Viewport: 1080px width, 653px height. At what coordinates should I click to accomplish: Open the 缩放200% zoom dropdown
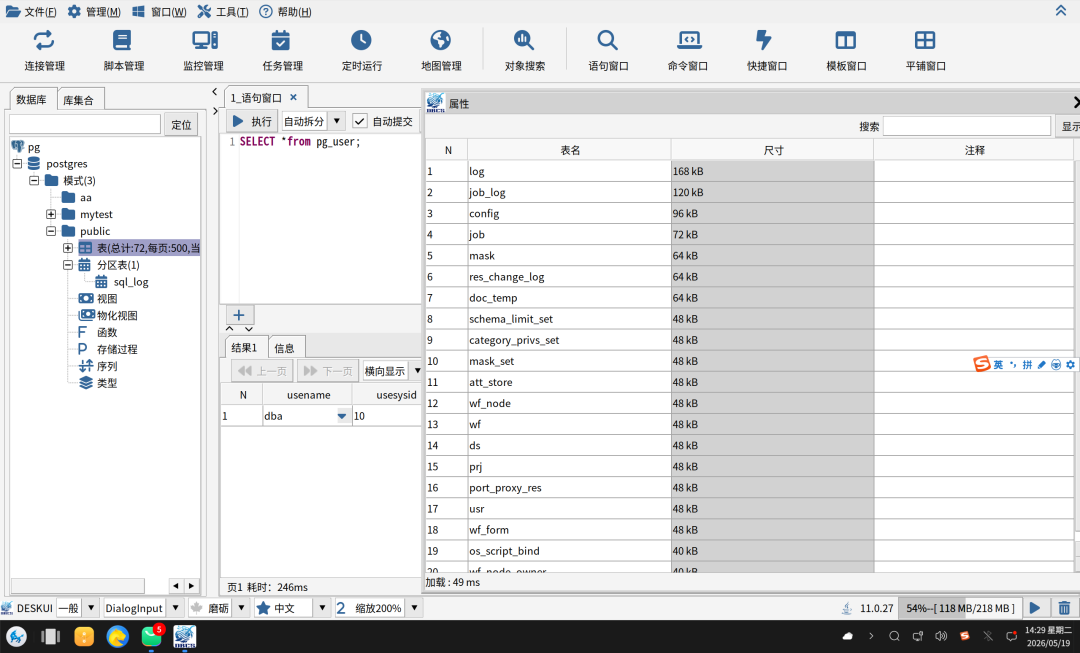pyautogui.click(x=415, y=608)
